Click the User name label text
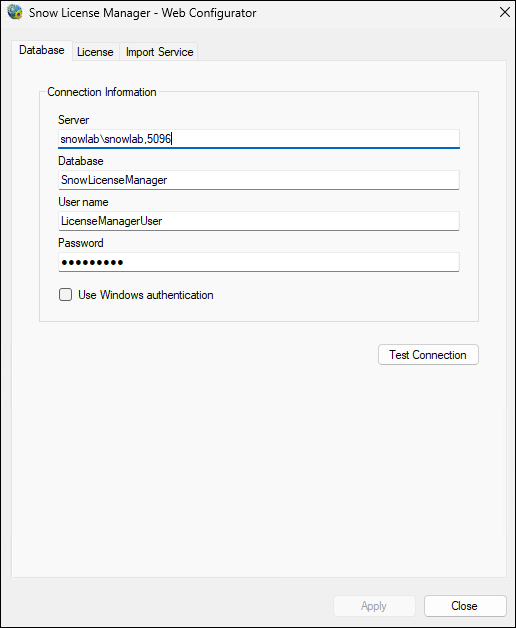The height and width of the screenshot is (628, 516). (x=83, y=202)
